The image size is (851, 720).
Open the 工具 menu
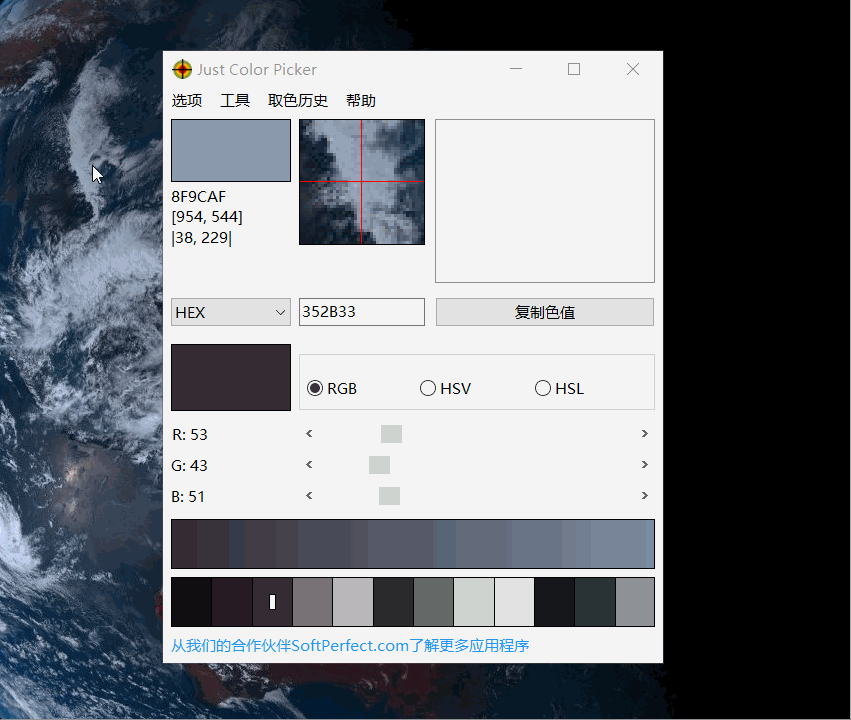point(235,100)
